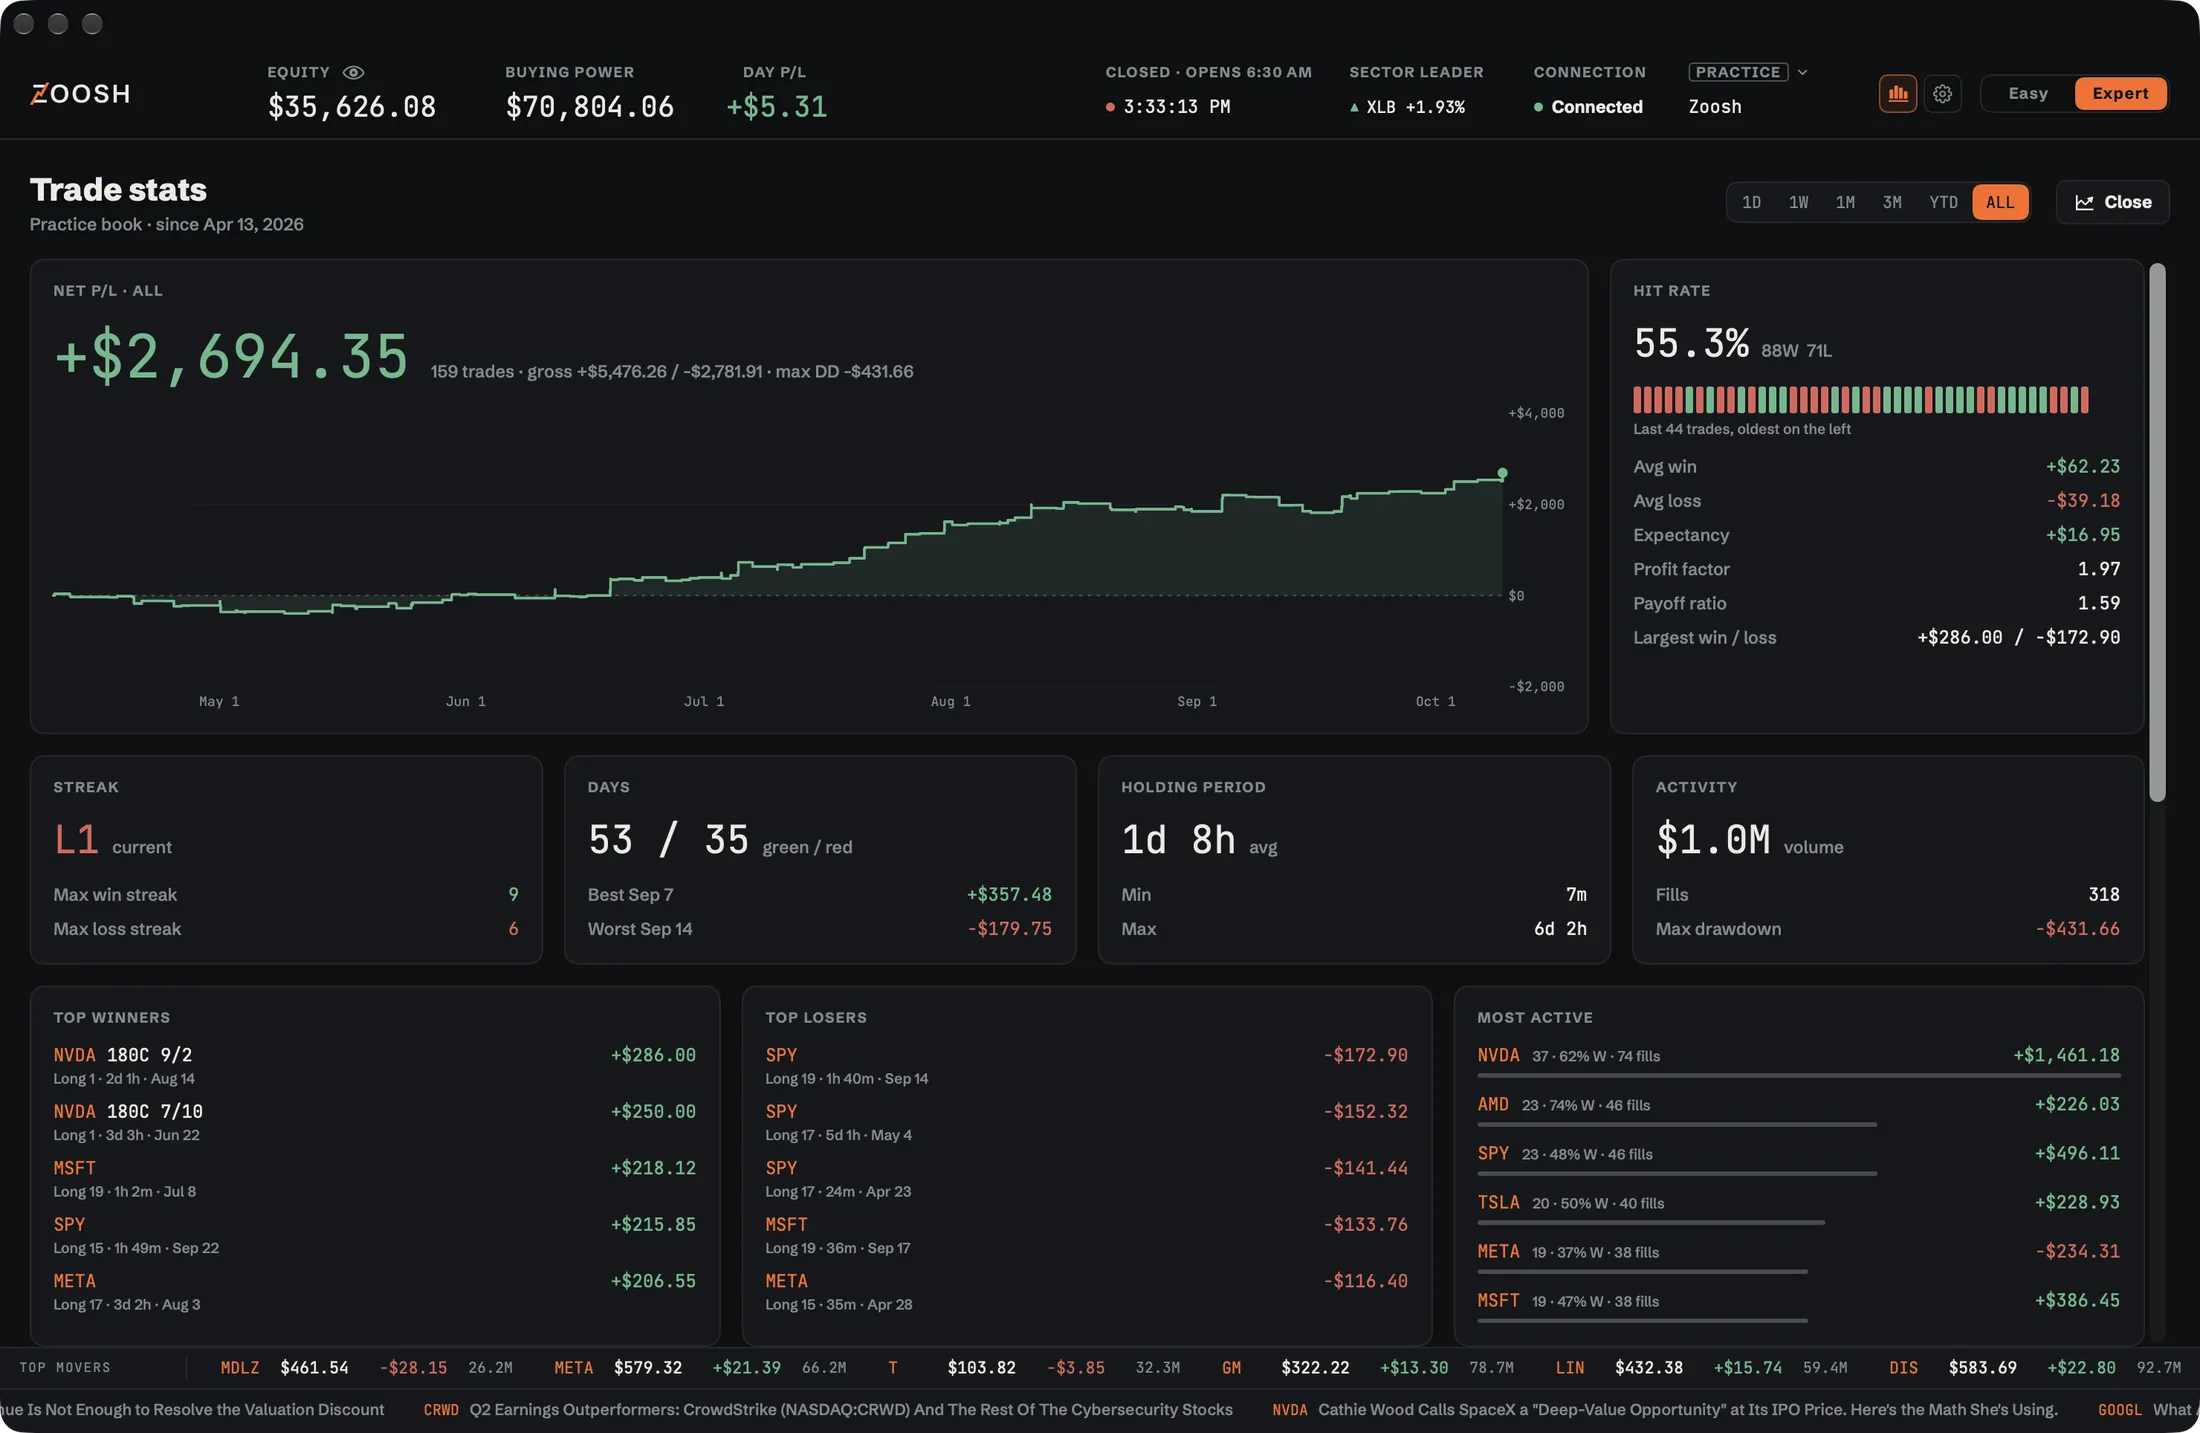Select META in Top Winners
Screen dimensions: 2200x1433
(x=374, y=1291)
